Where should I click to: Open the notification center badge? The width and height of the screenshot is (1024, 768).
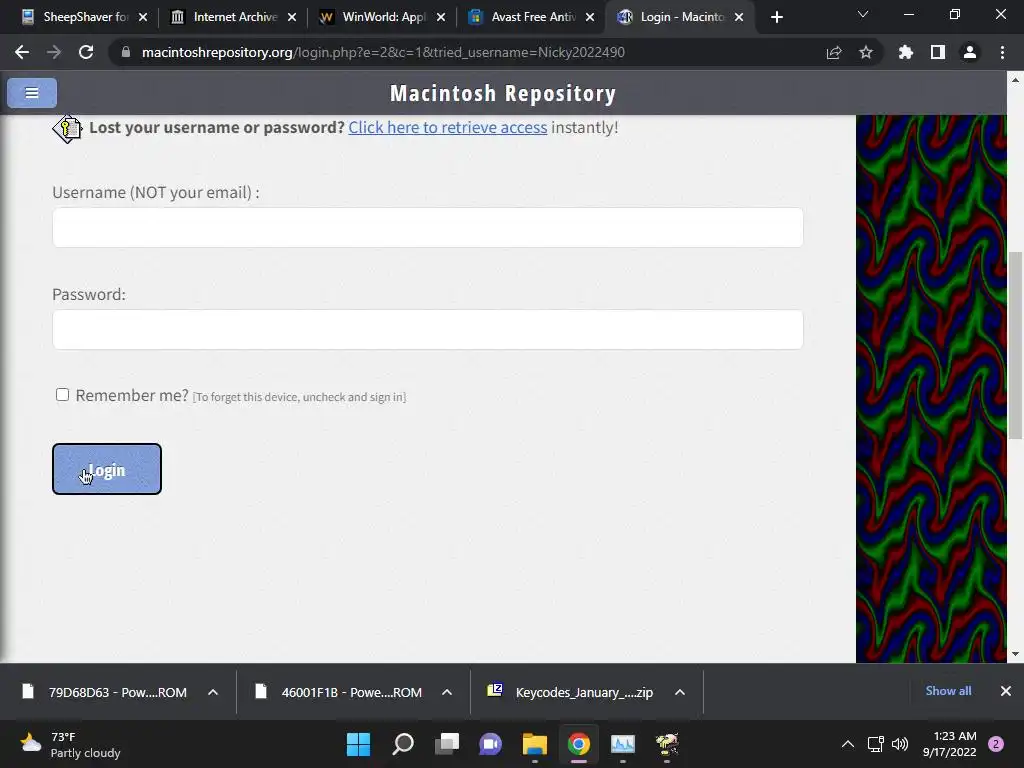[996, 744]
